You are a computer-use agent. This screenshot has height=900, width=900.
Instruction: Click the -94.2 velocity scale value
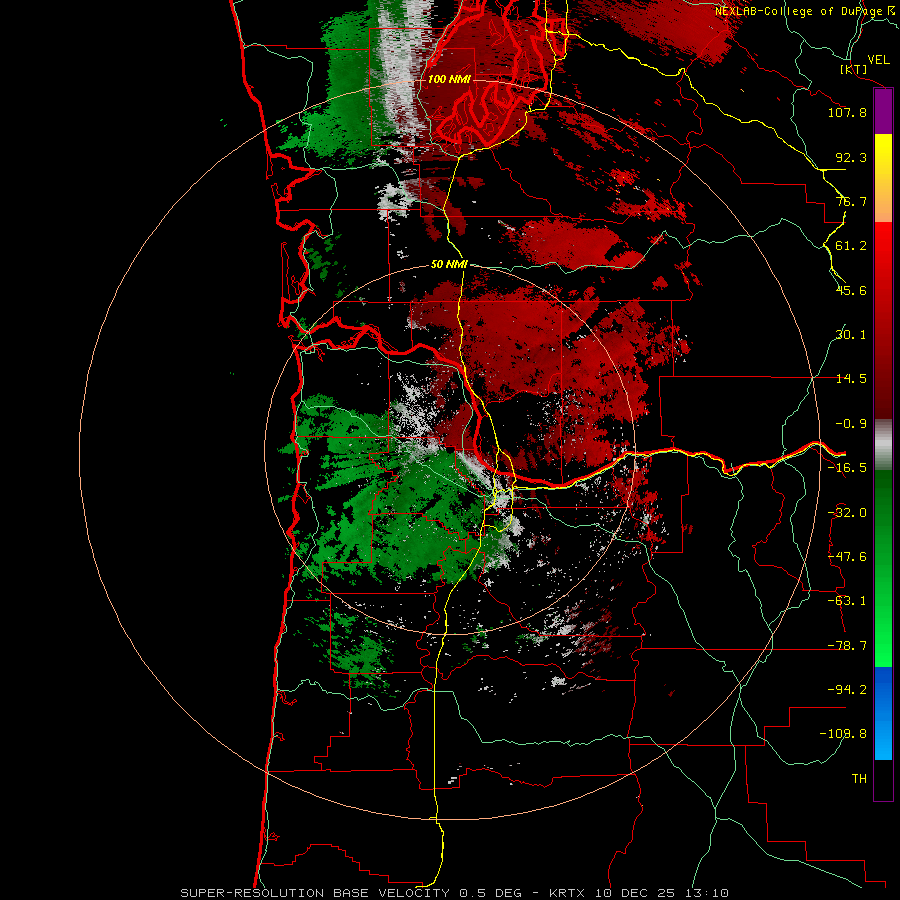(847, 690)
